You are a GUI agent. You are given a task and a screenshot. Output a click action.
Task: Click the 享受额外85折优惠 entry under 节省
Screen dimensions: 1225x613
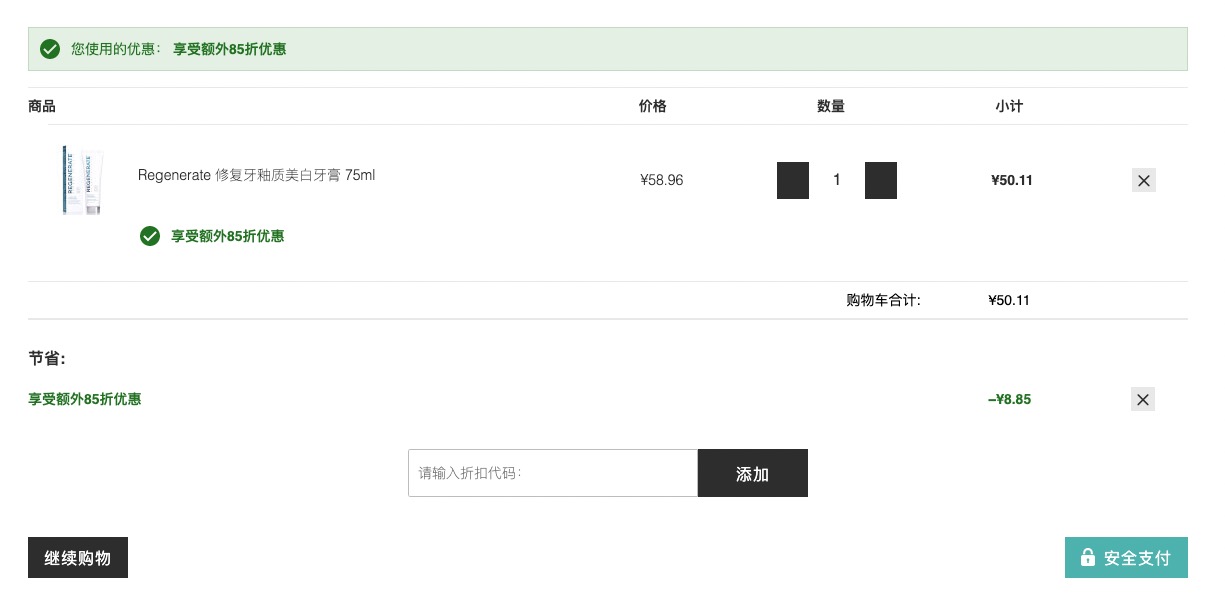coord(85,400)
